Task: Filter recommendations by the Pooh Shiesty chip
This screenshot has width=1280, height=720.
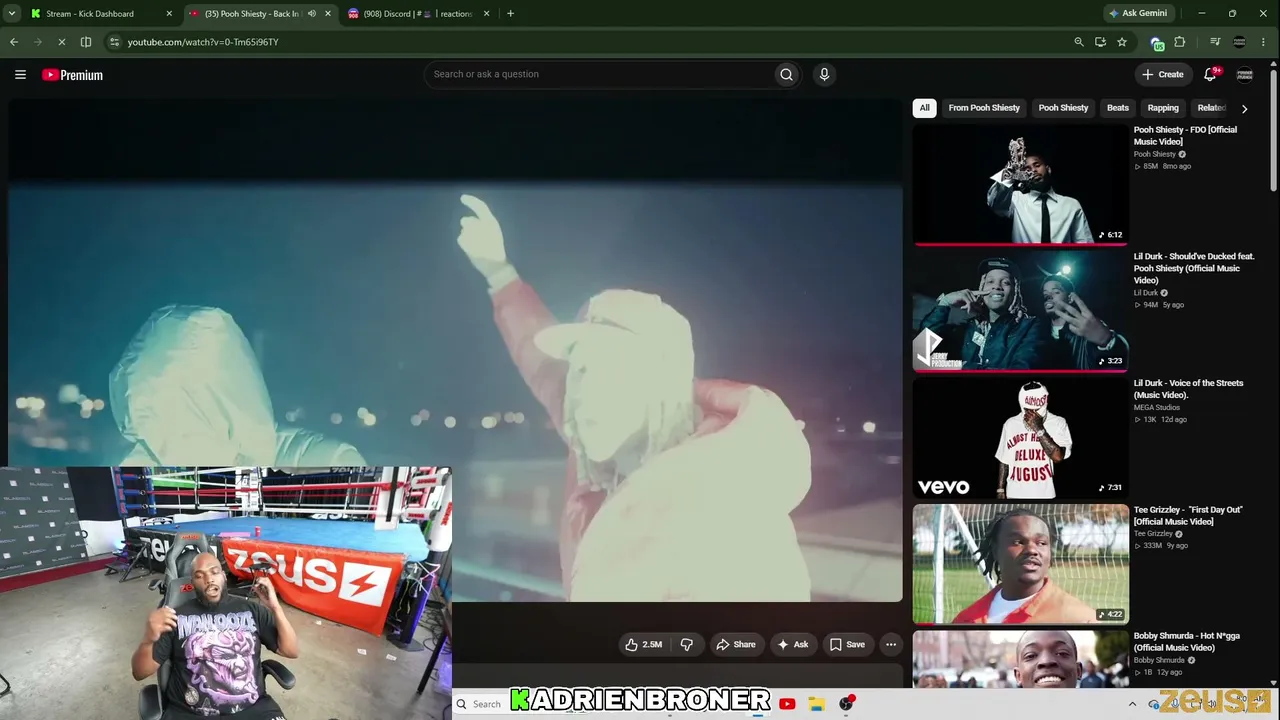Action: tap(1063, 108)
